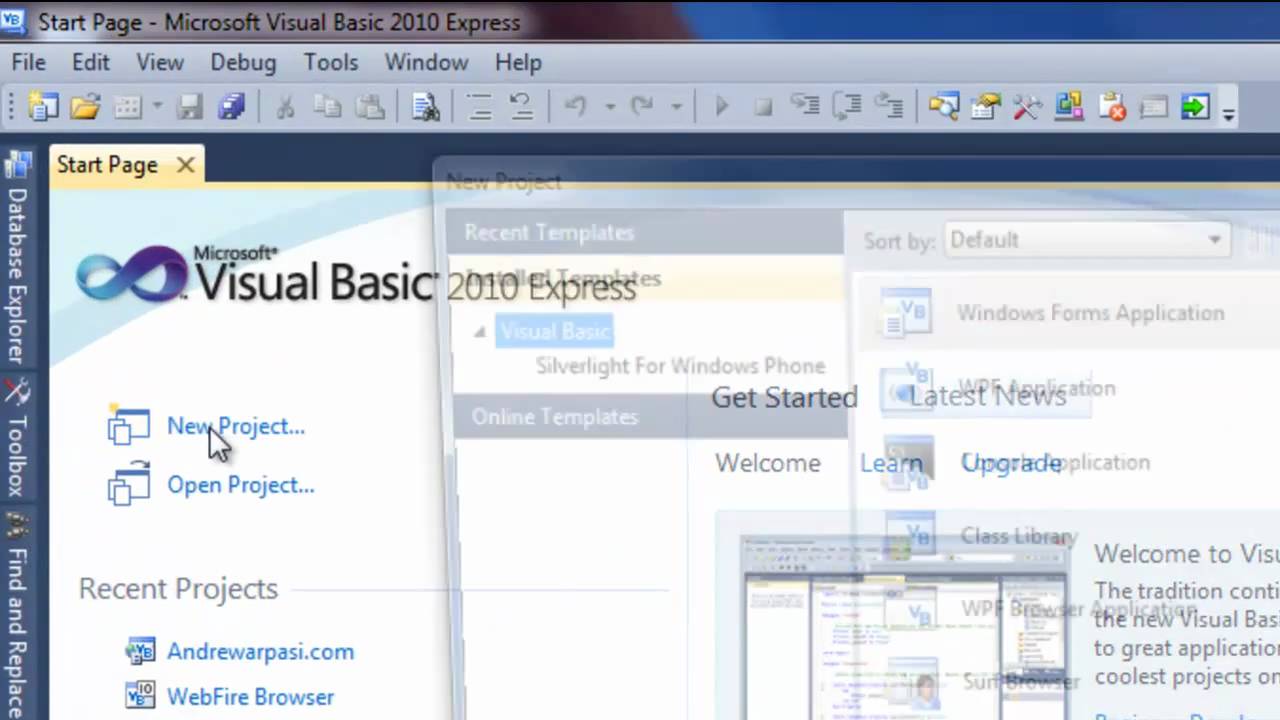Select the Welcome sub-tab
The image size is (1280, 720).
pos(768,463)
